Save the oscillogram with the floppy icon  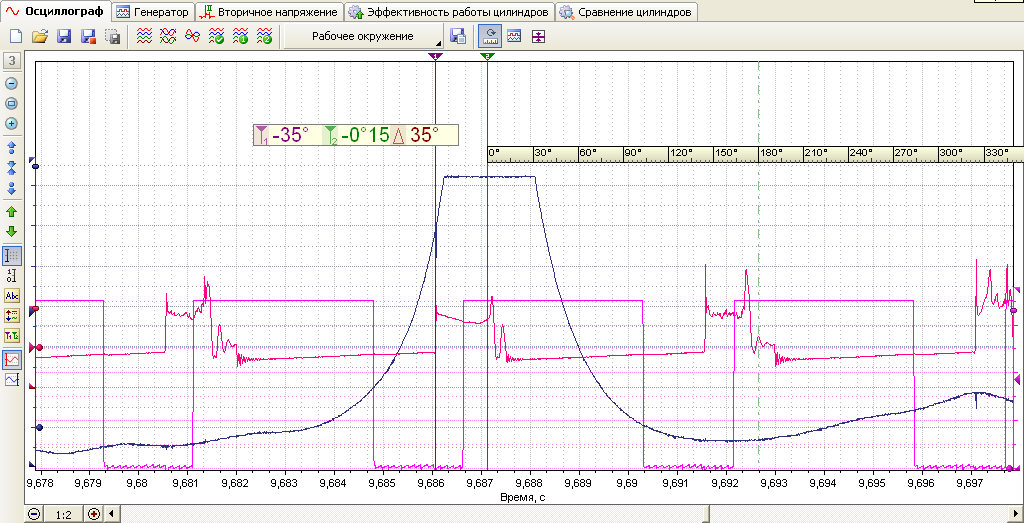pos(64,37)
